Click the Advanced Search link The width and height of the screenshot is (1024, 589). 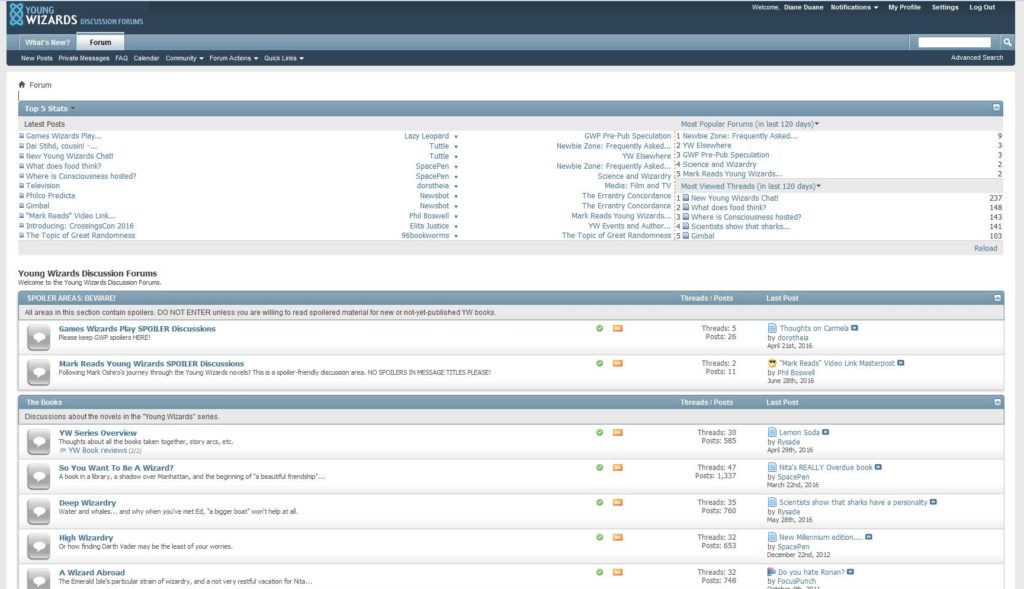[x=976, y=58]
